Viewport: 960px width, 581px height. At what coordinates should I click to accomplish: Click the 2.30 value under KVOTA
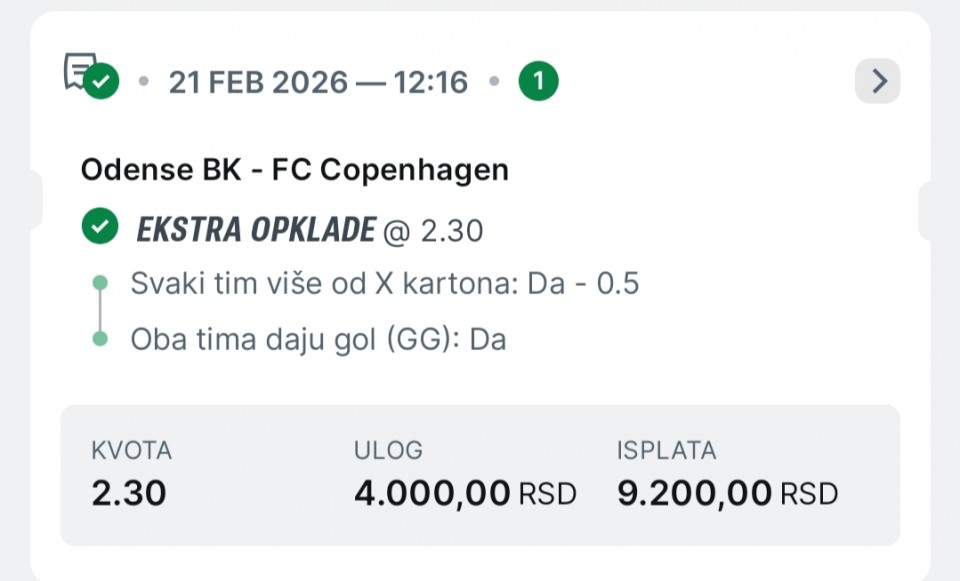point(129,493)
